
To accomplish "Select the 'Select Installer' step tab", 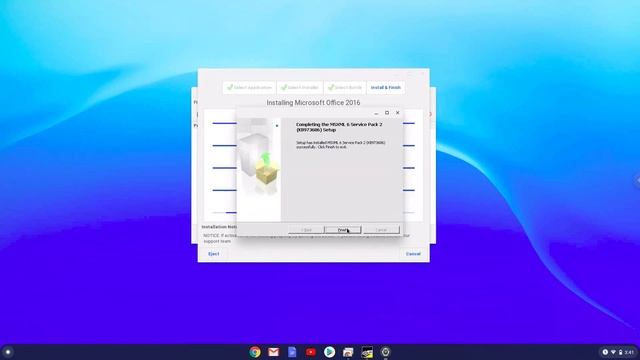I will click(x=300, y=87).
